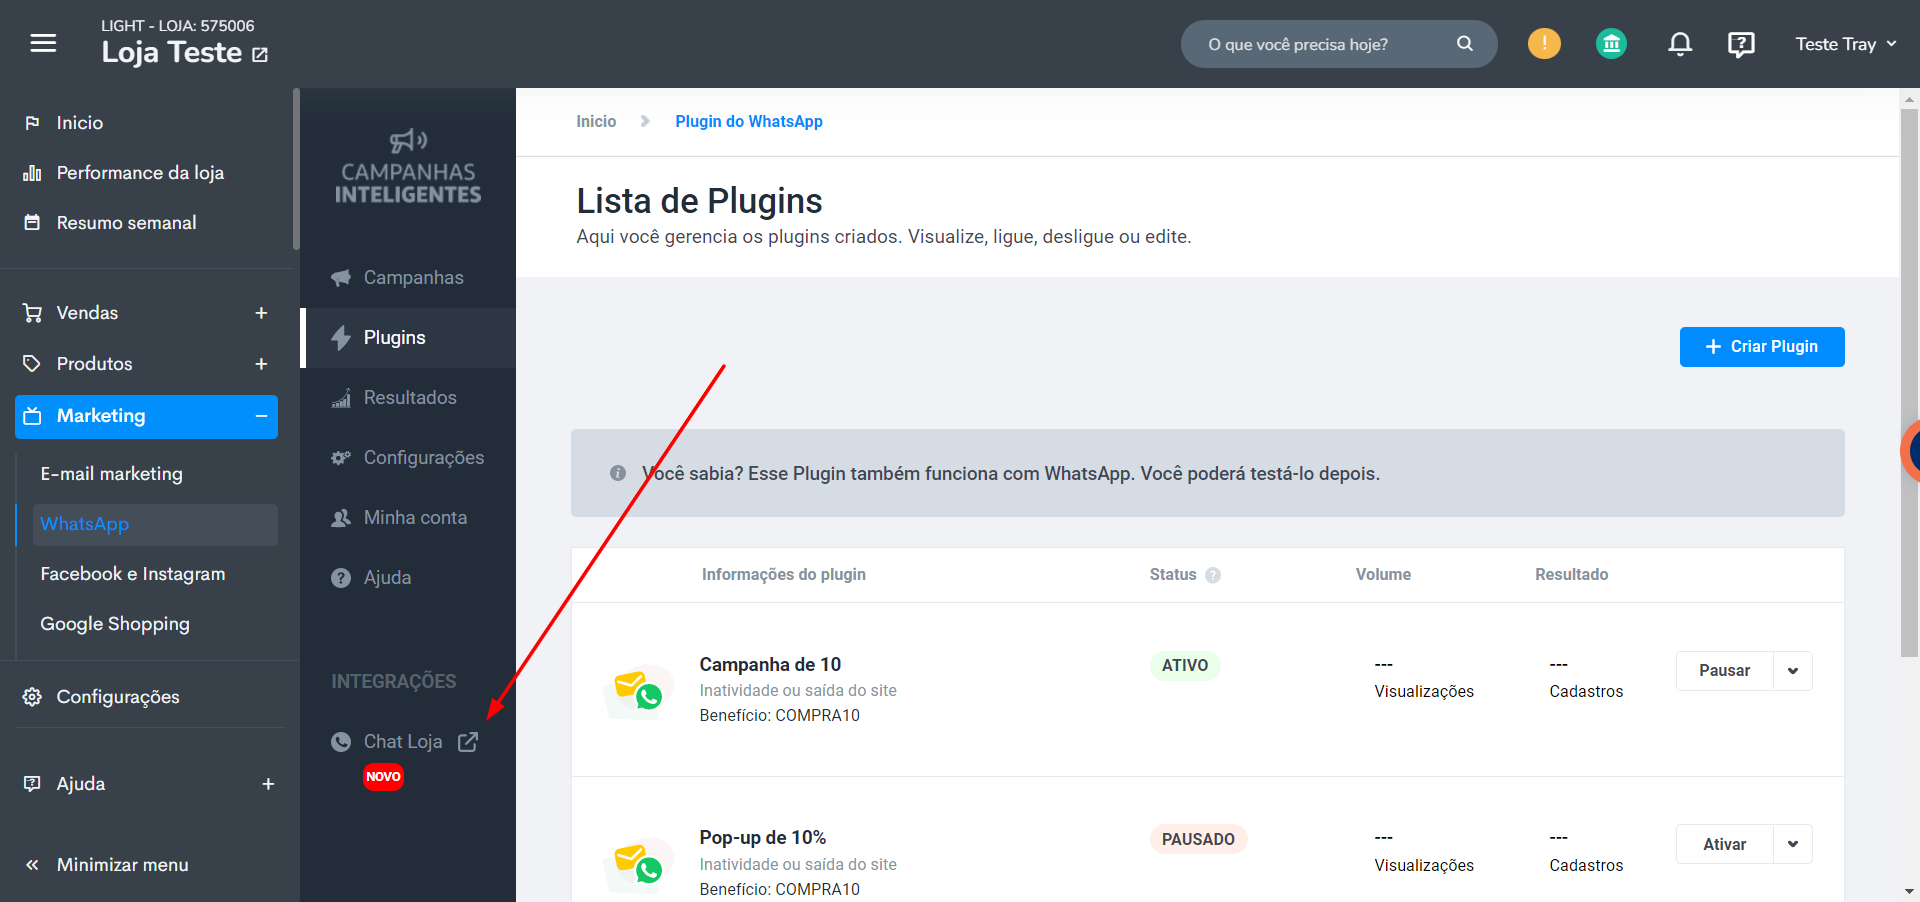Open Configurações in the main sidebar
The height and width of the screenshot is (902, 1920).
[118, 697]
